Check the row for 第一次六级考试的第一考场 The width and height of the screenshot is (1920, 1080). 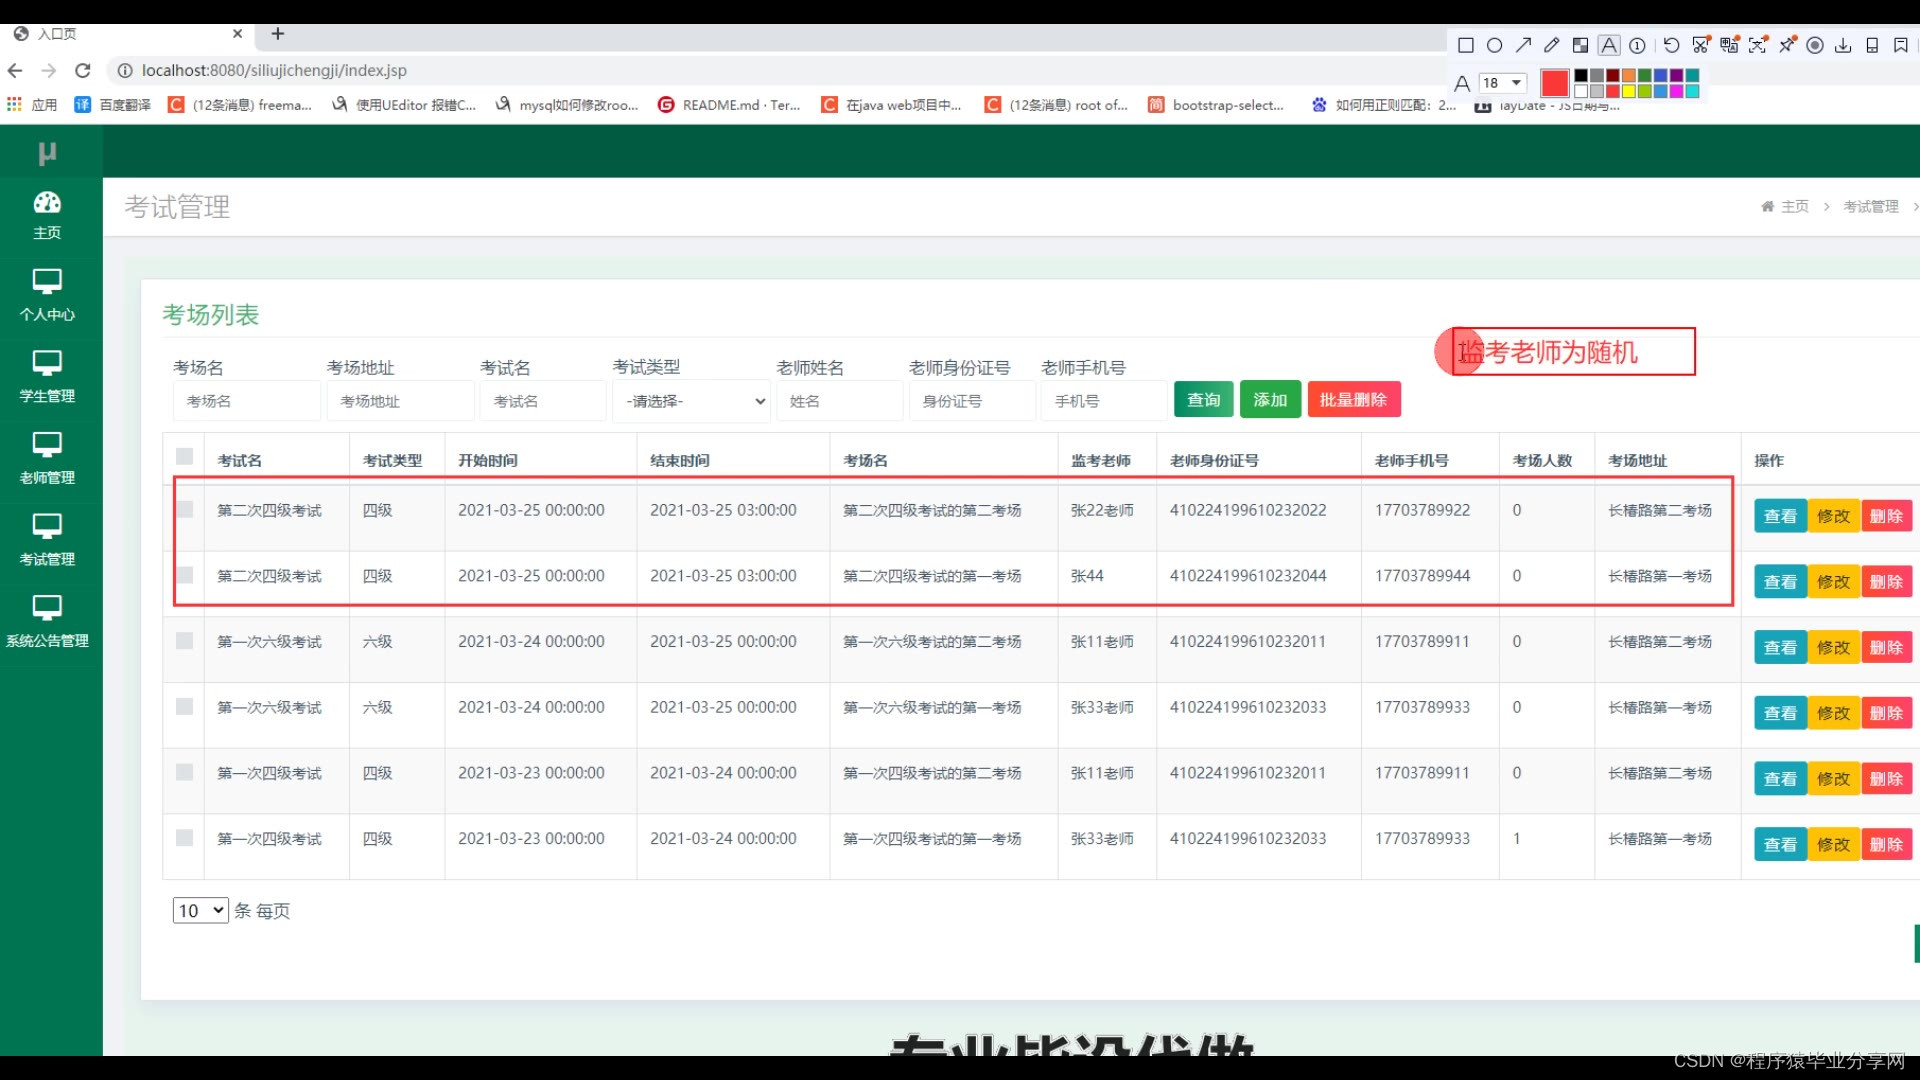pyautogui.click(x=184, y=706)
